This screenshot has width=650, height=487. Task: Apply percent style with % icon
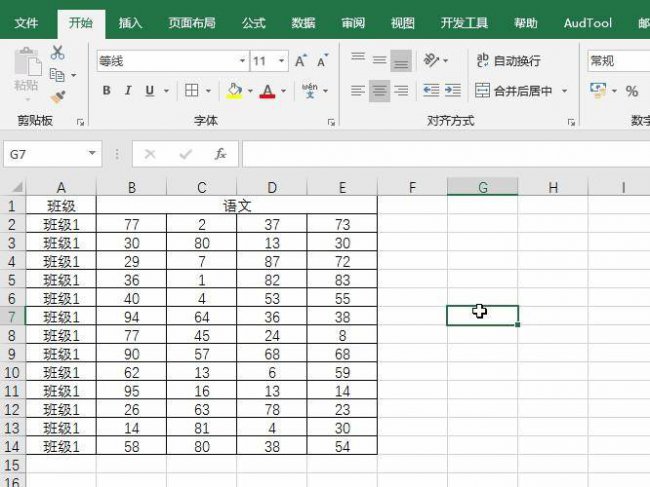pyautogui.click(x=632, y=91)
